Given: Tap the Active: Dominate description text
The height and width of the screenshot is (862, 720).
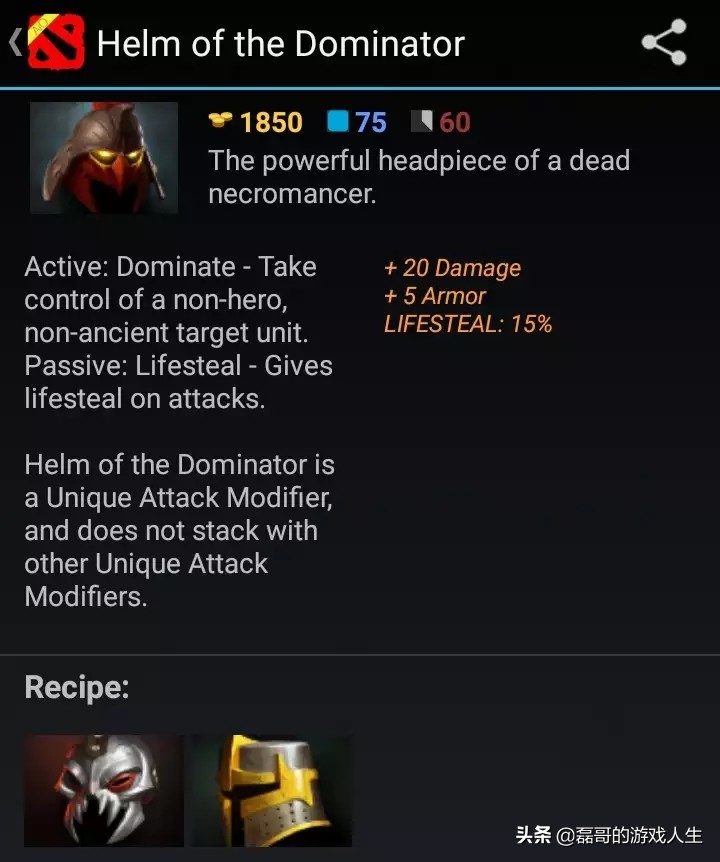Looking at the screenshot, I should [x=179, y=333].
